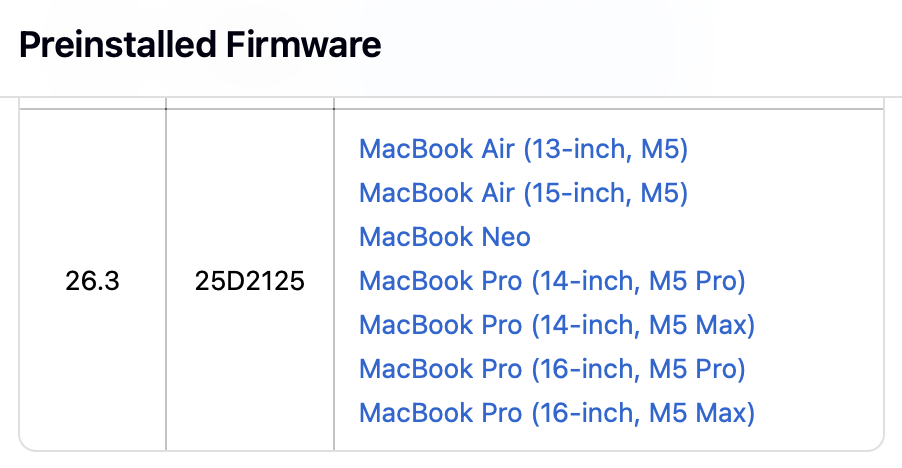The width and height of the screenshot is (902, 468).
Task: Open MacBook Pro (14-inch, M5 Pro) page
Action: pos(552,281)
